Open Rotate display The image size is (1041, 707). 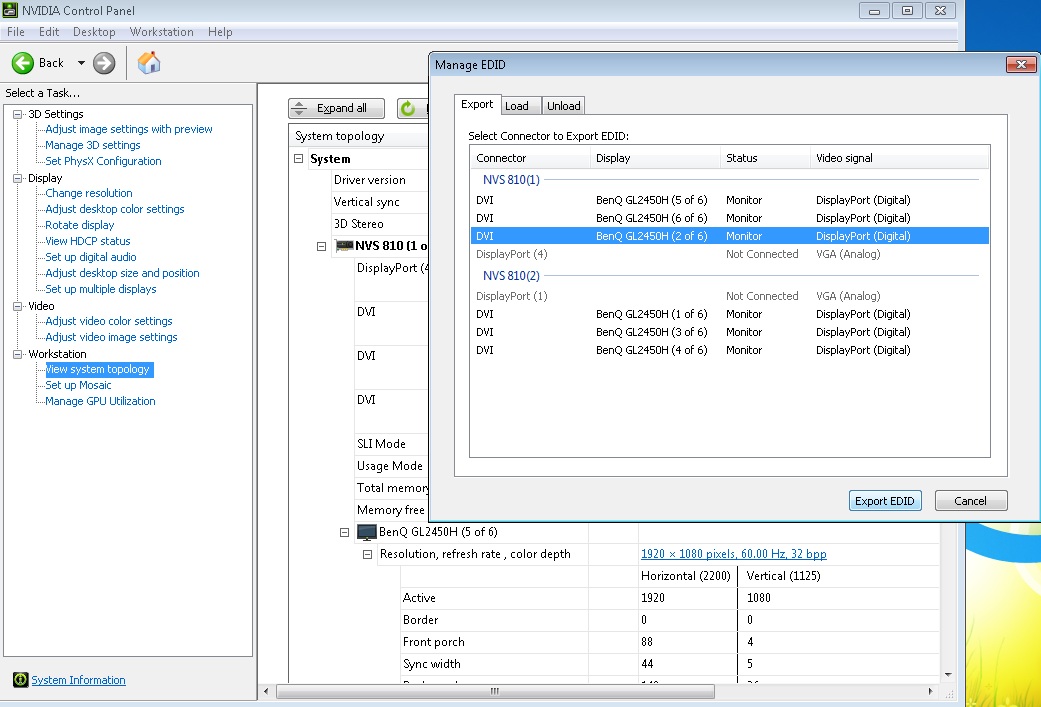[80, 225]
